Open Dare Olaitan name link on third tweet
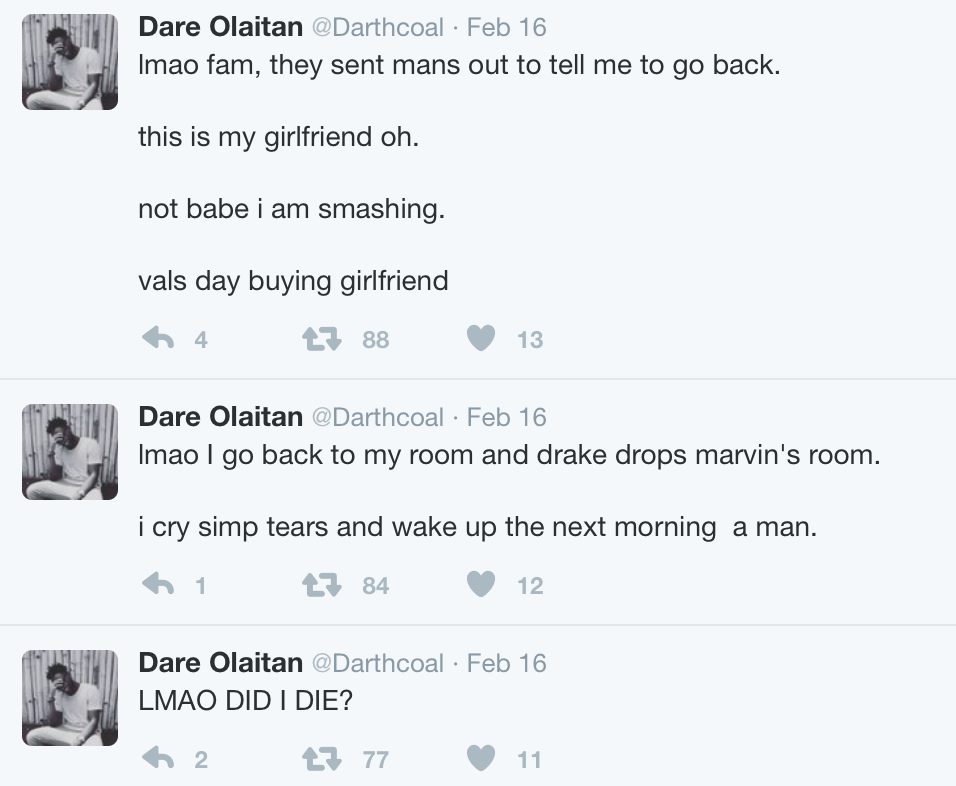The image size is (956, 786). point(221,663)
